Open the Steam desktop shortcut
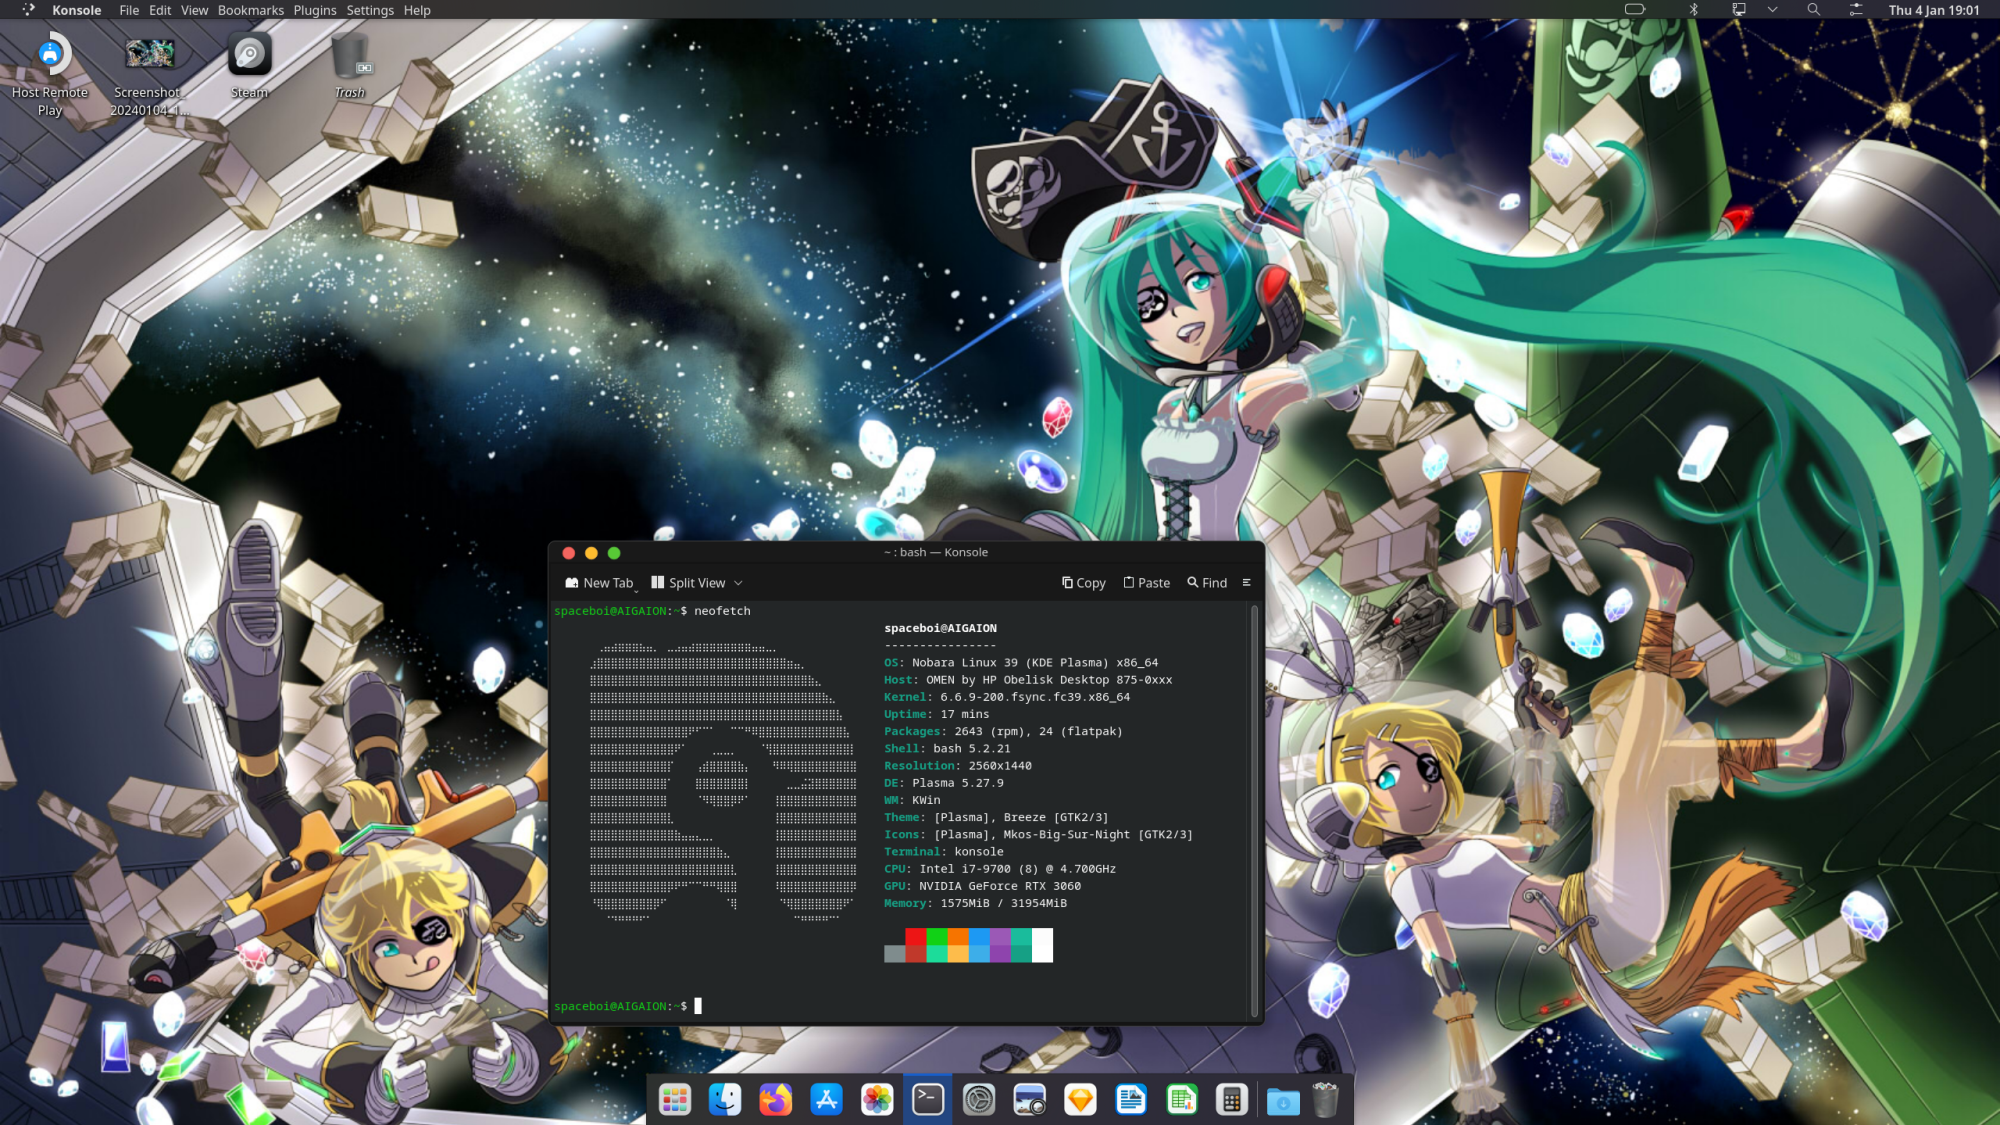Image resolution: width=2000 pixels, height=1125 pixels. tap(250, 67)
